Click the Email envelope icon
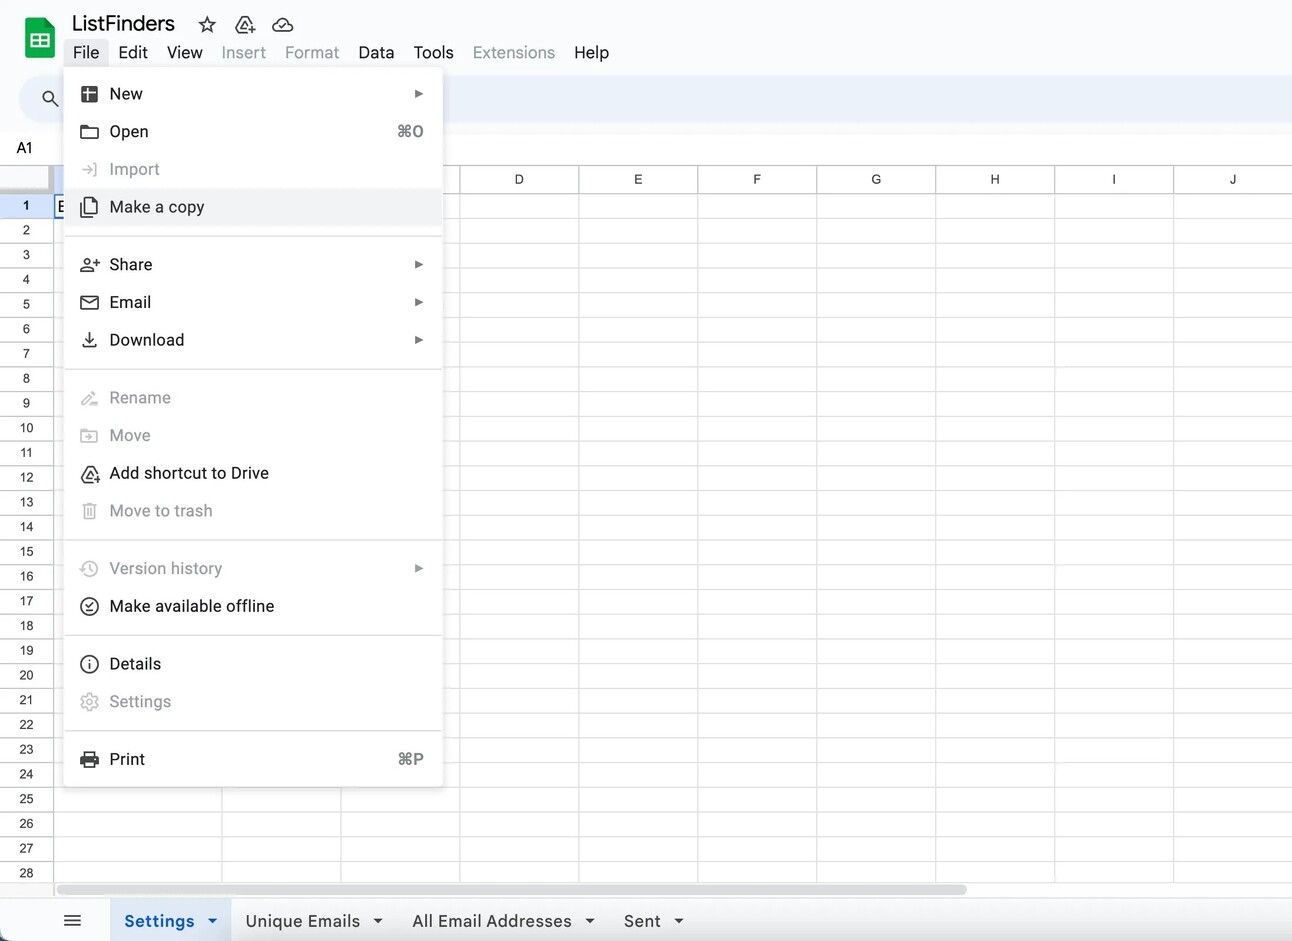 tap(89, 302)
